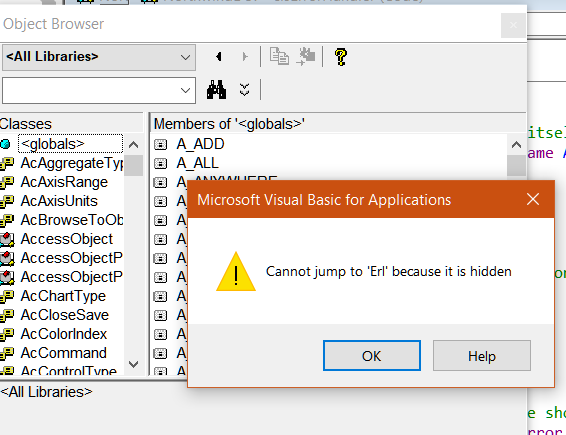
Task: Click the <All Libraries> details pane text
Action: pyautogui.click(x=46, y=392)
